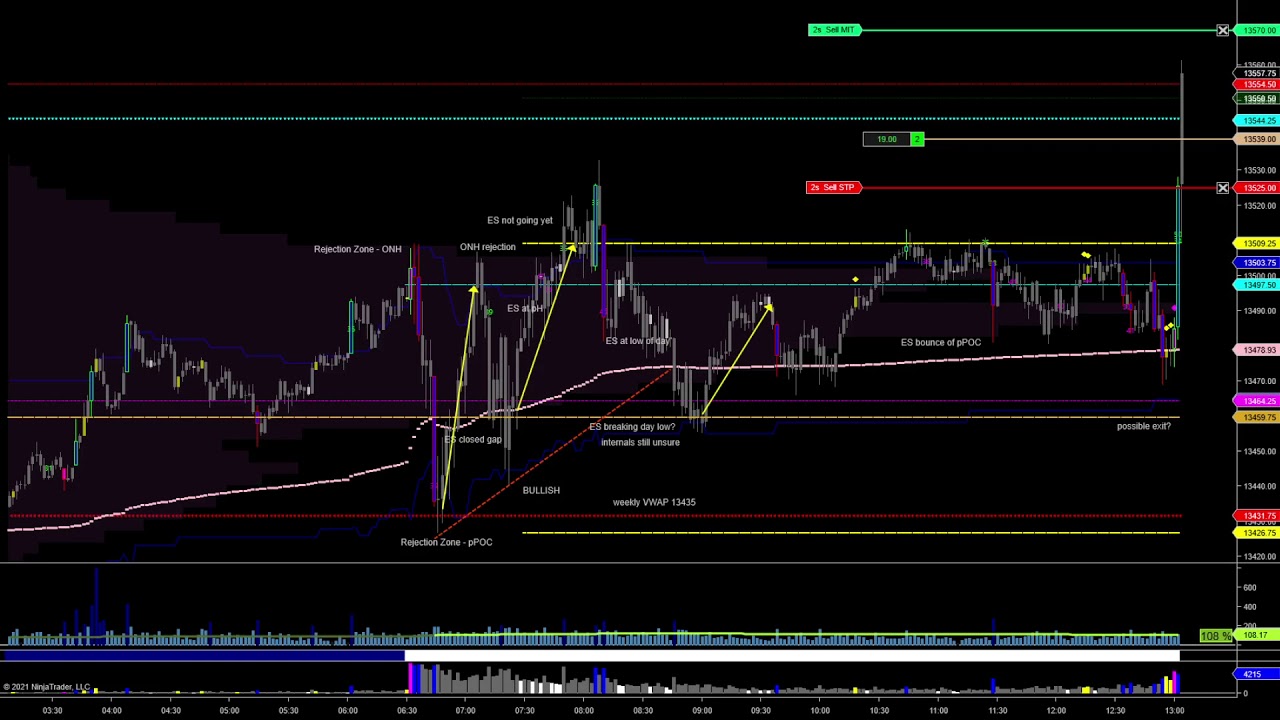Click the 13557.75 current price marker

(x=1257, y=73)
